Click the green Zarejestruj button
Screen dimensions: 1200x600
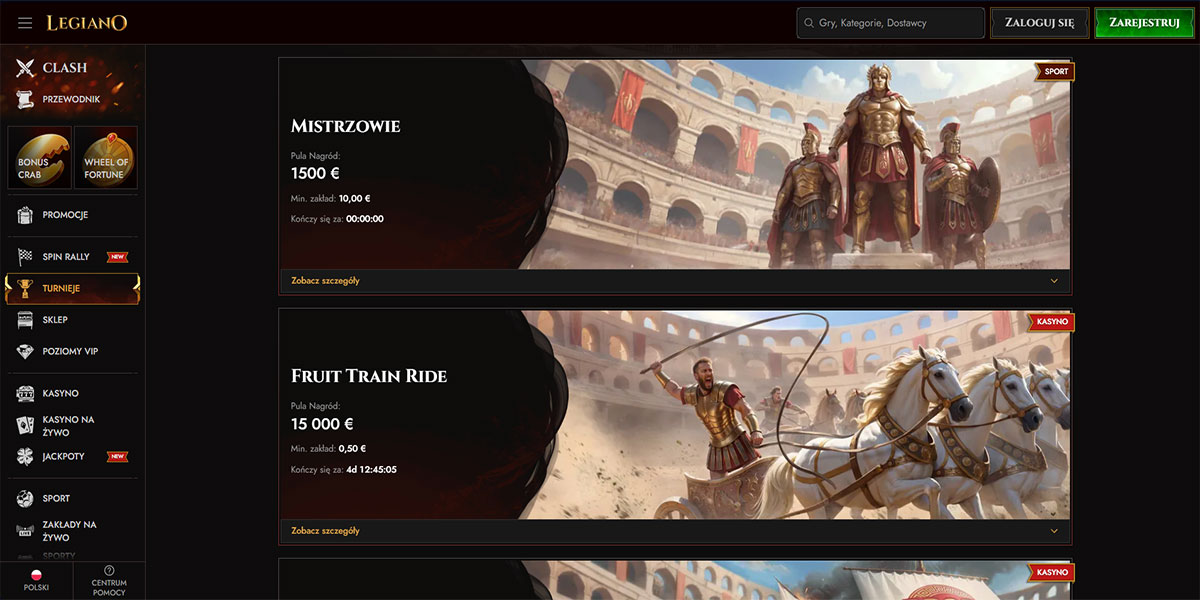pyautogui.click(x=1144, y=23)
